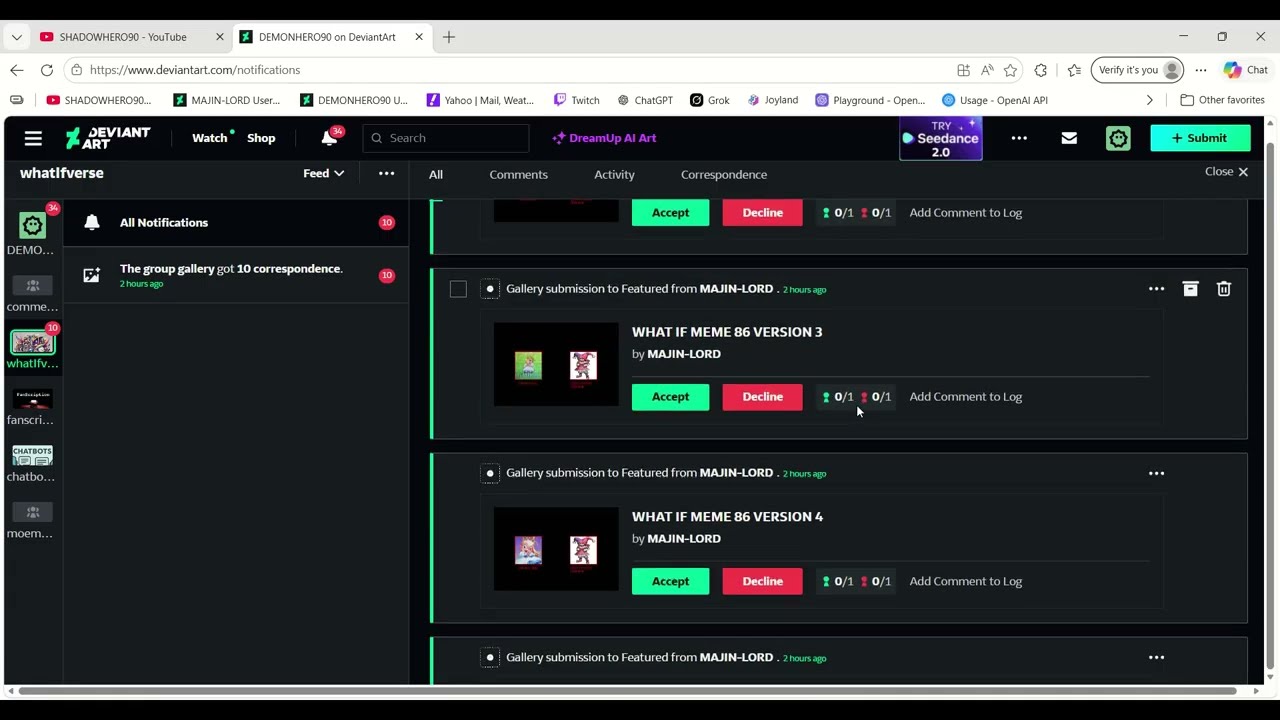Open the WHAT IF MEME 86 VERSION 4 thumbnail

tap(556, 549)
